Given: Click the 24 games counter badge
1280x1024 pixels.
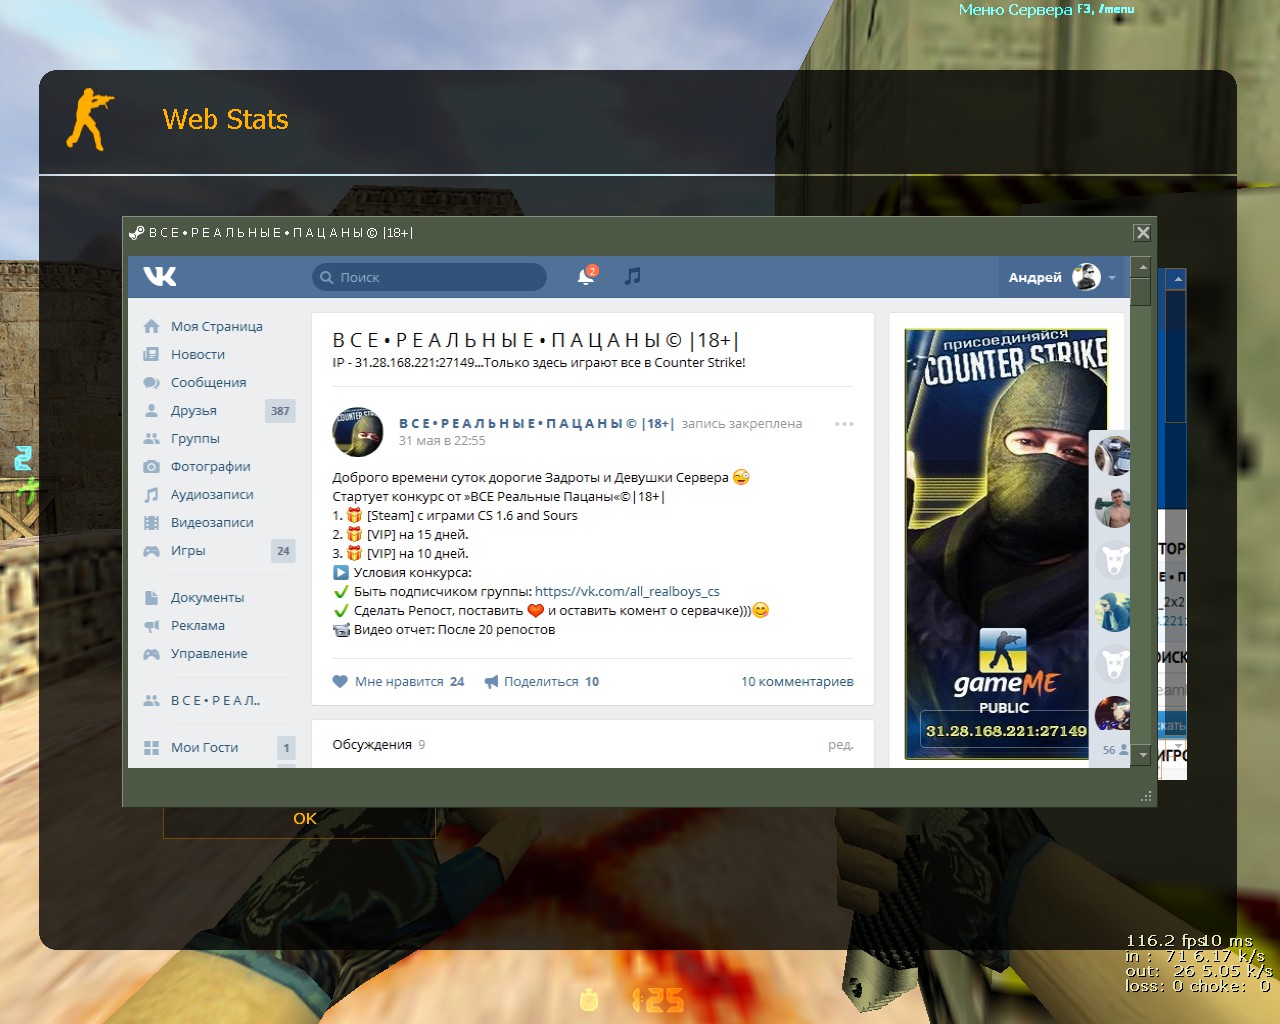Looking at the screenshot, I should [283, 550].
